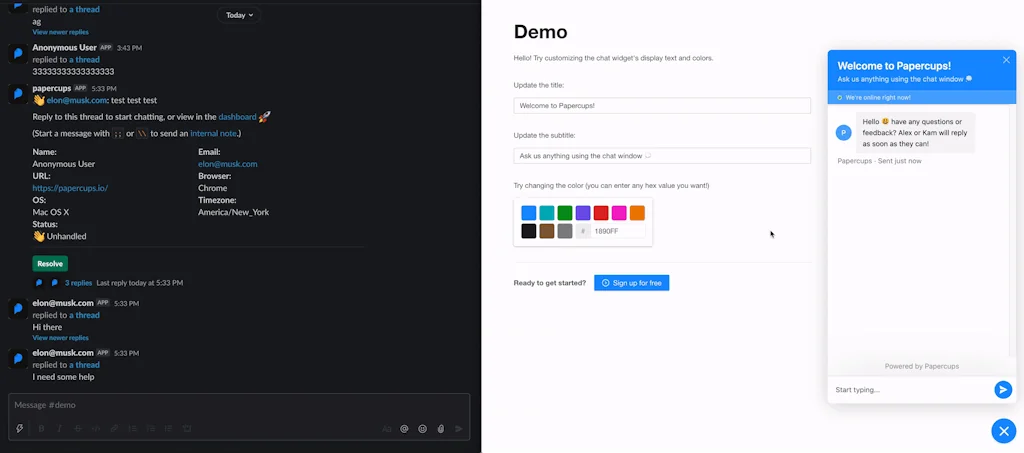
Task: Open the Today date dropdown
Action: click(x=240, y=15)
